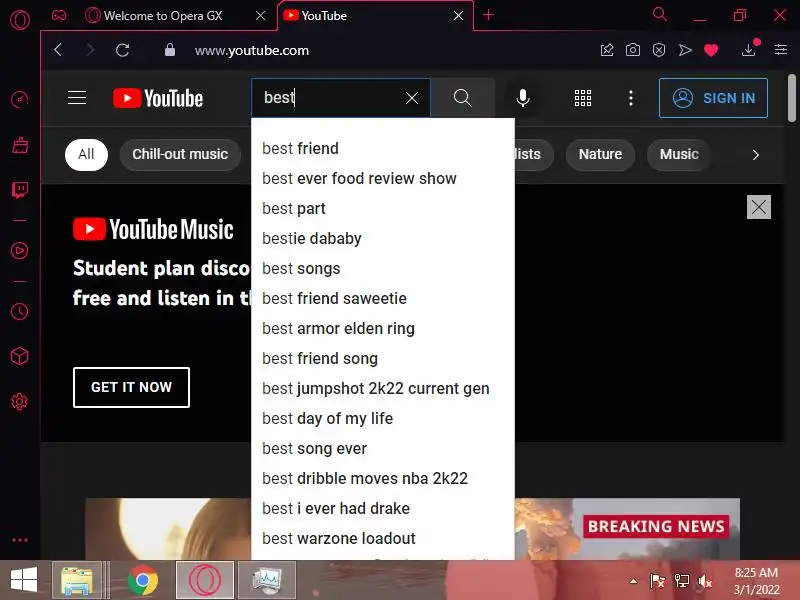Select the All filter chip
This screenshot has height=600, width=800.
pos(86,154)
